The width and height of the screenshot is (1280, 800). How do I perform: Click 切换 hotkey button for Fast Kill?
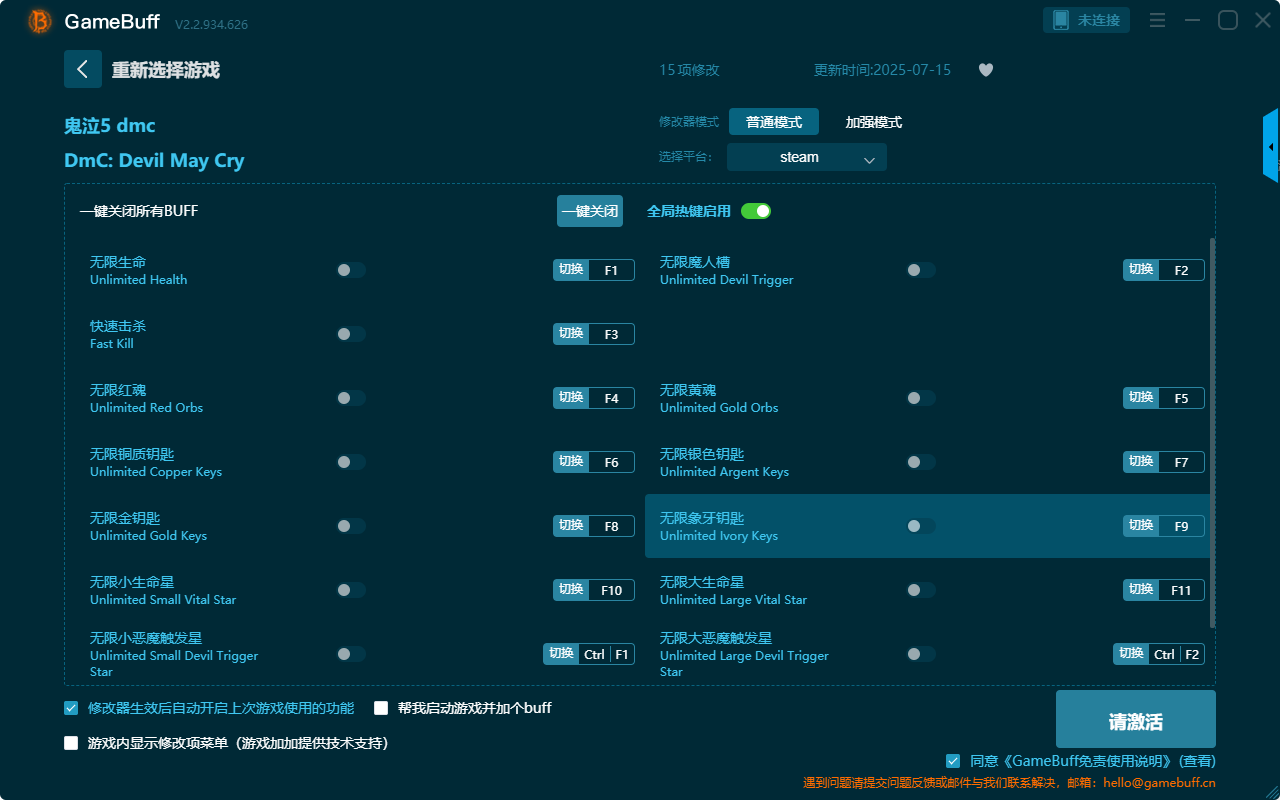[x=571, y=334]
